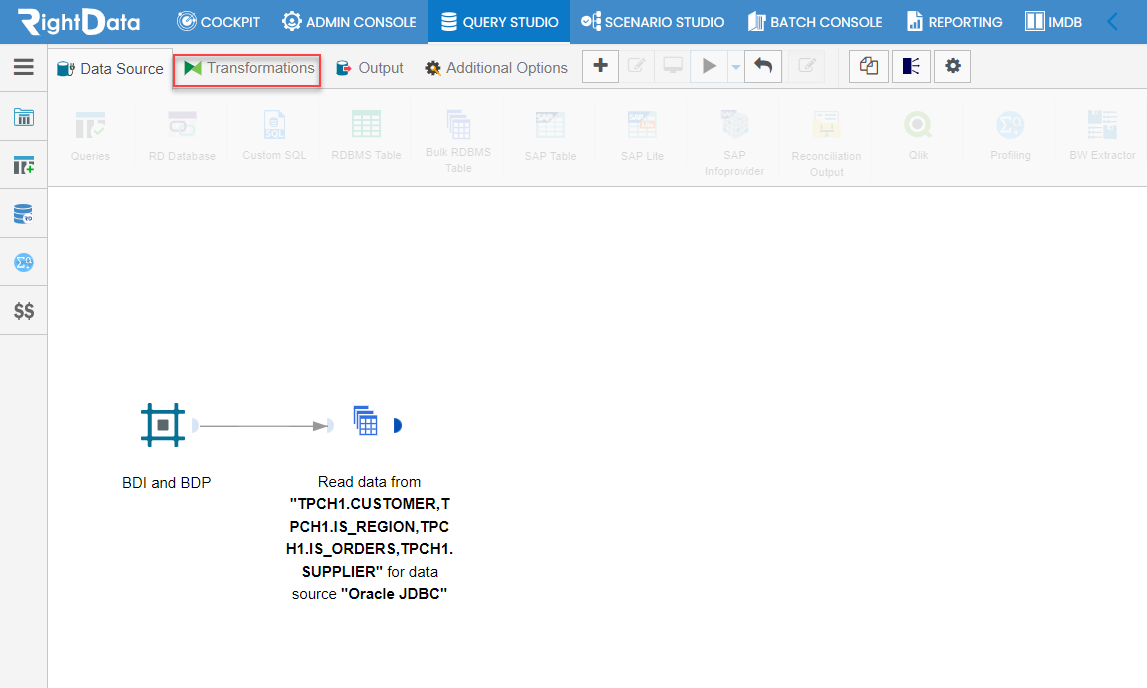The height and width of the screenshot is (688, 1147).
Task: Duplicate query using the copy icon
Action: point(868,66)
